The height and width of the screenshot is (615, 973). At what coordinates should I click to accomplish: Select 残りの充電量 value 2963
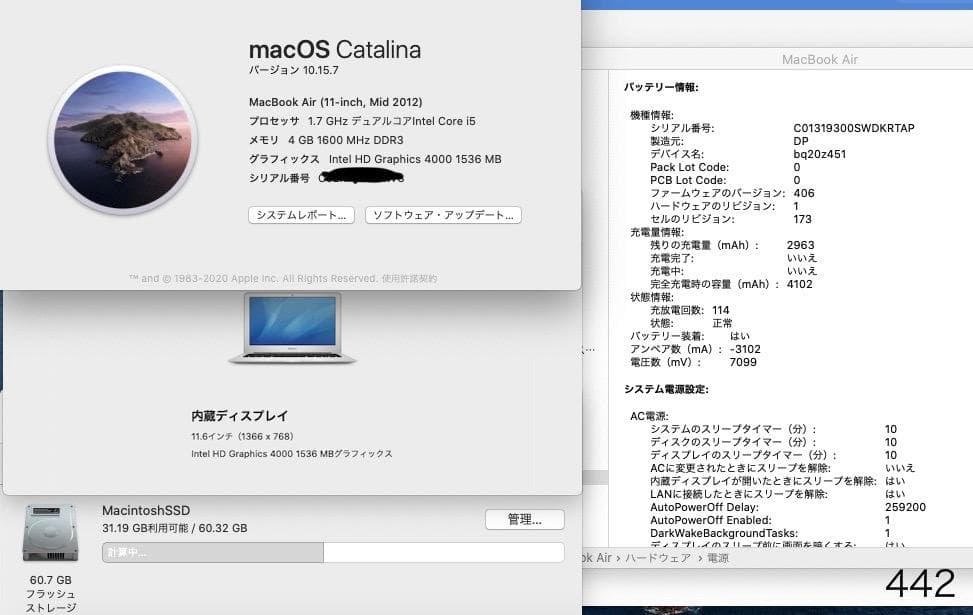coord(800,245)
